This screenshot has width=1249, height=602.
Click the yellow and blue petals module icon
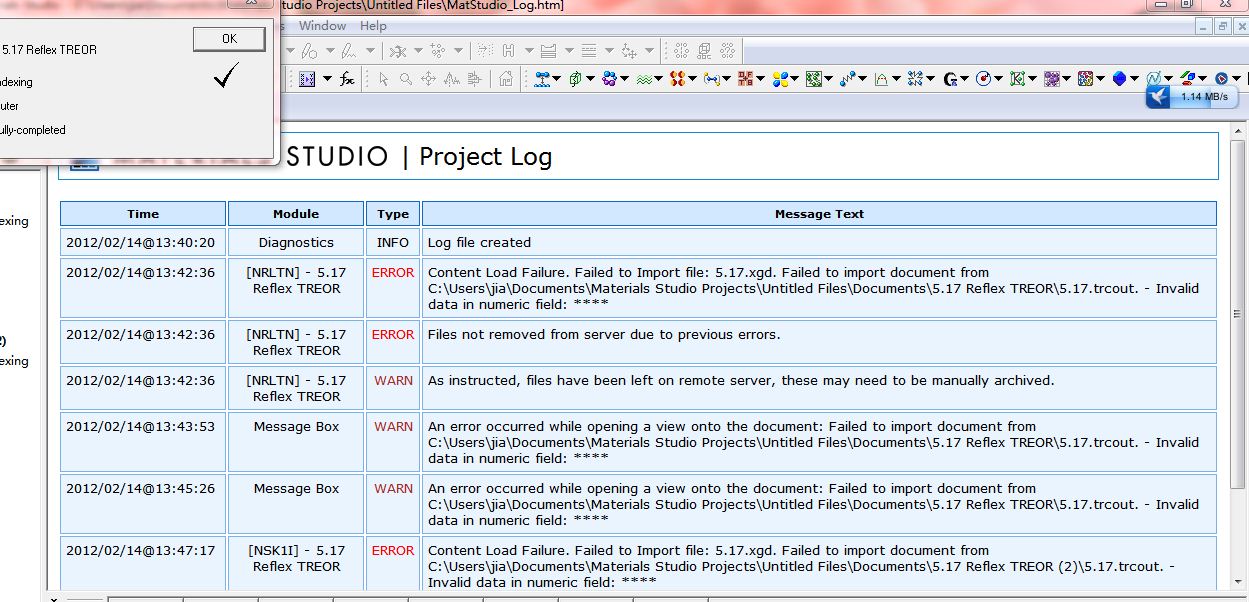point(780,79)
